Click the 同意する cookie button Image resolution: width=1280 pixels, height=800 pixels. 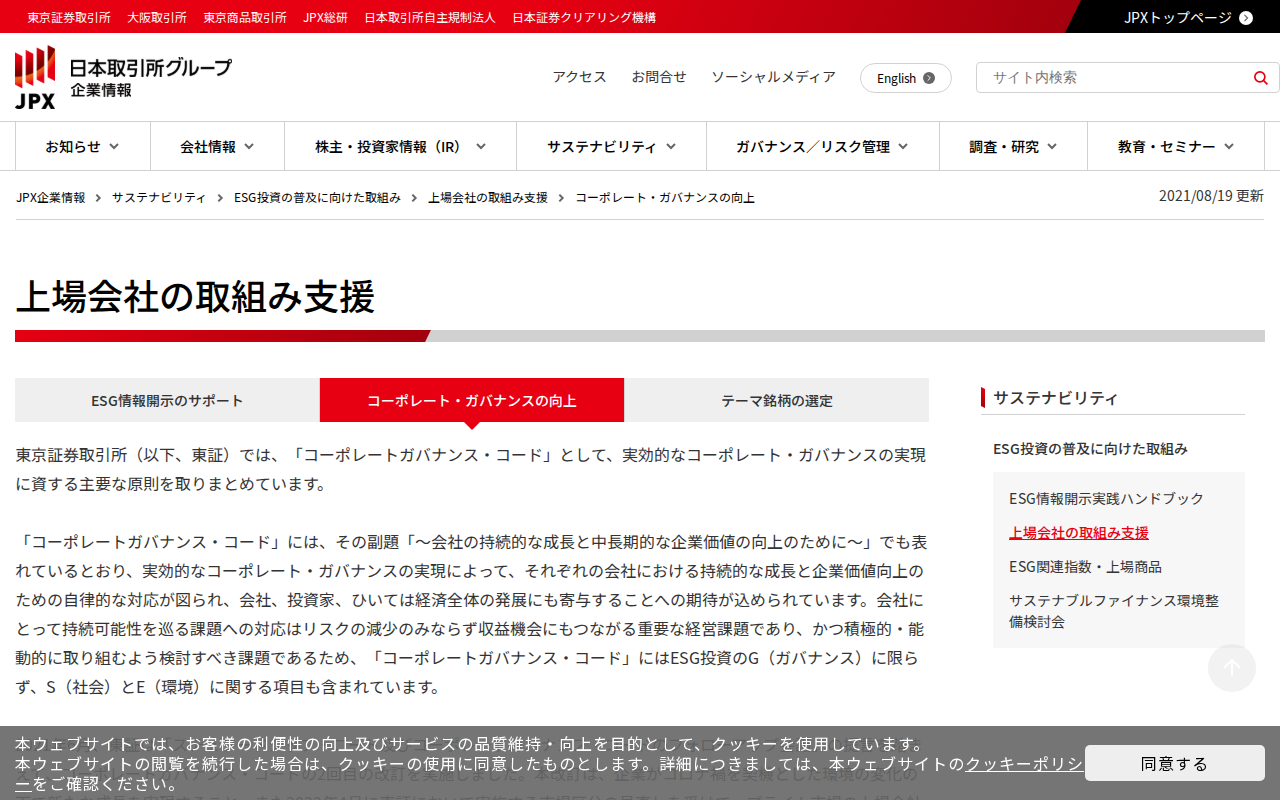[1175, 764]
